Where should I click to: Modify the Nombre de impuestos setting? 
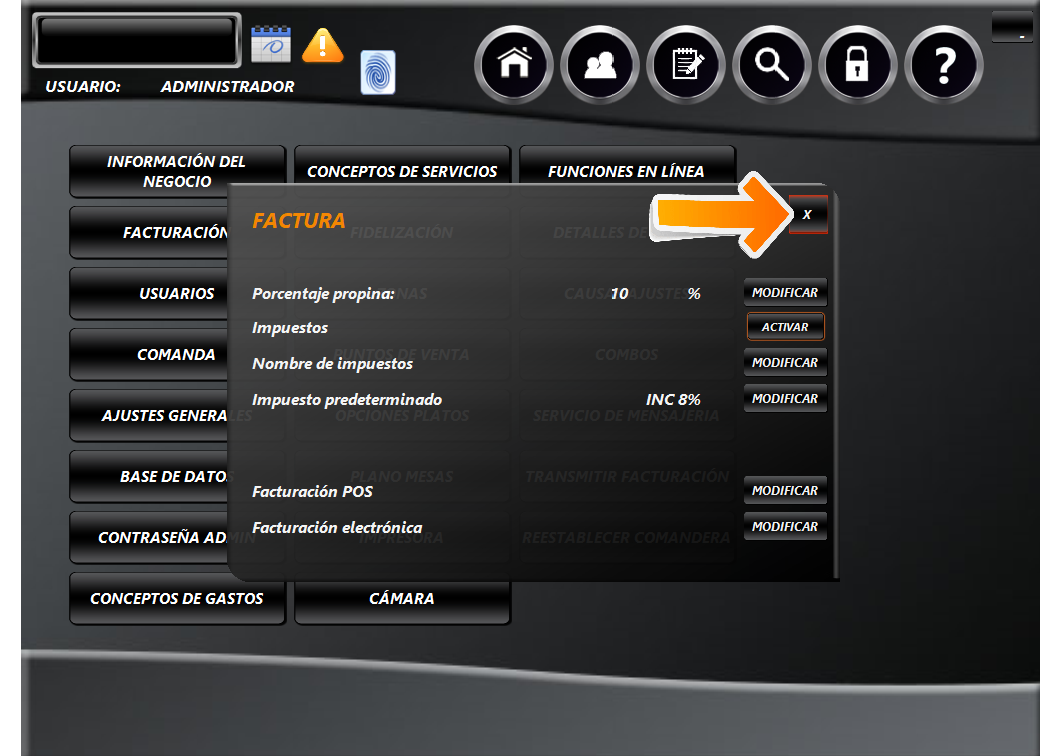785,363
